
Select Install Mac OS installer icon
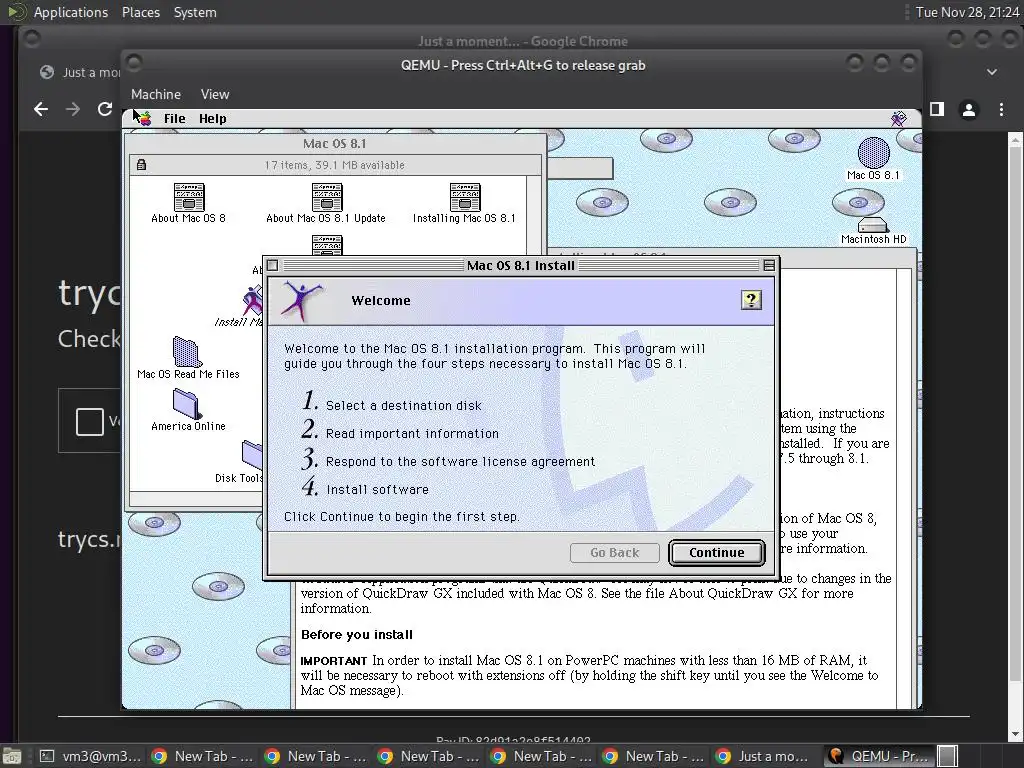click(252, 301)
